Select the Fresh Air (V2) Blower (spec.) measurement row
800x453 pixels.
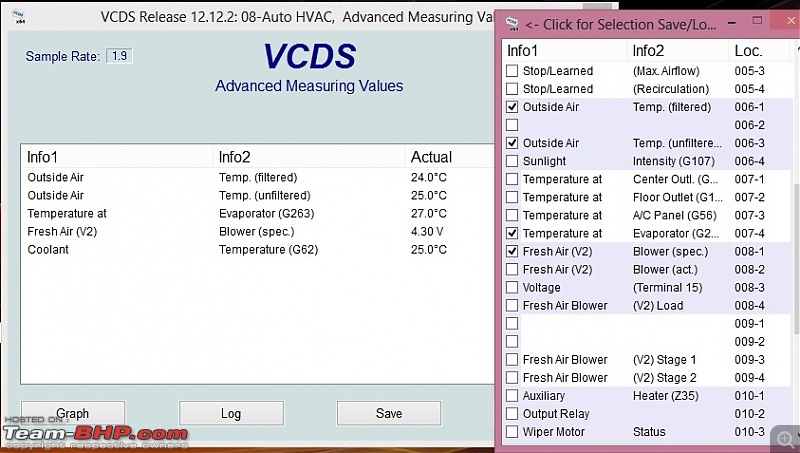click(x=258, y=232)
